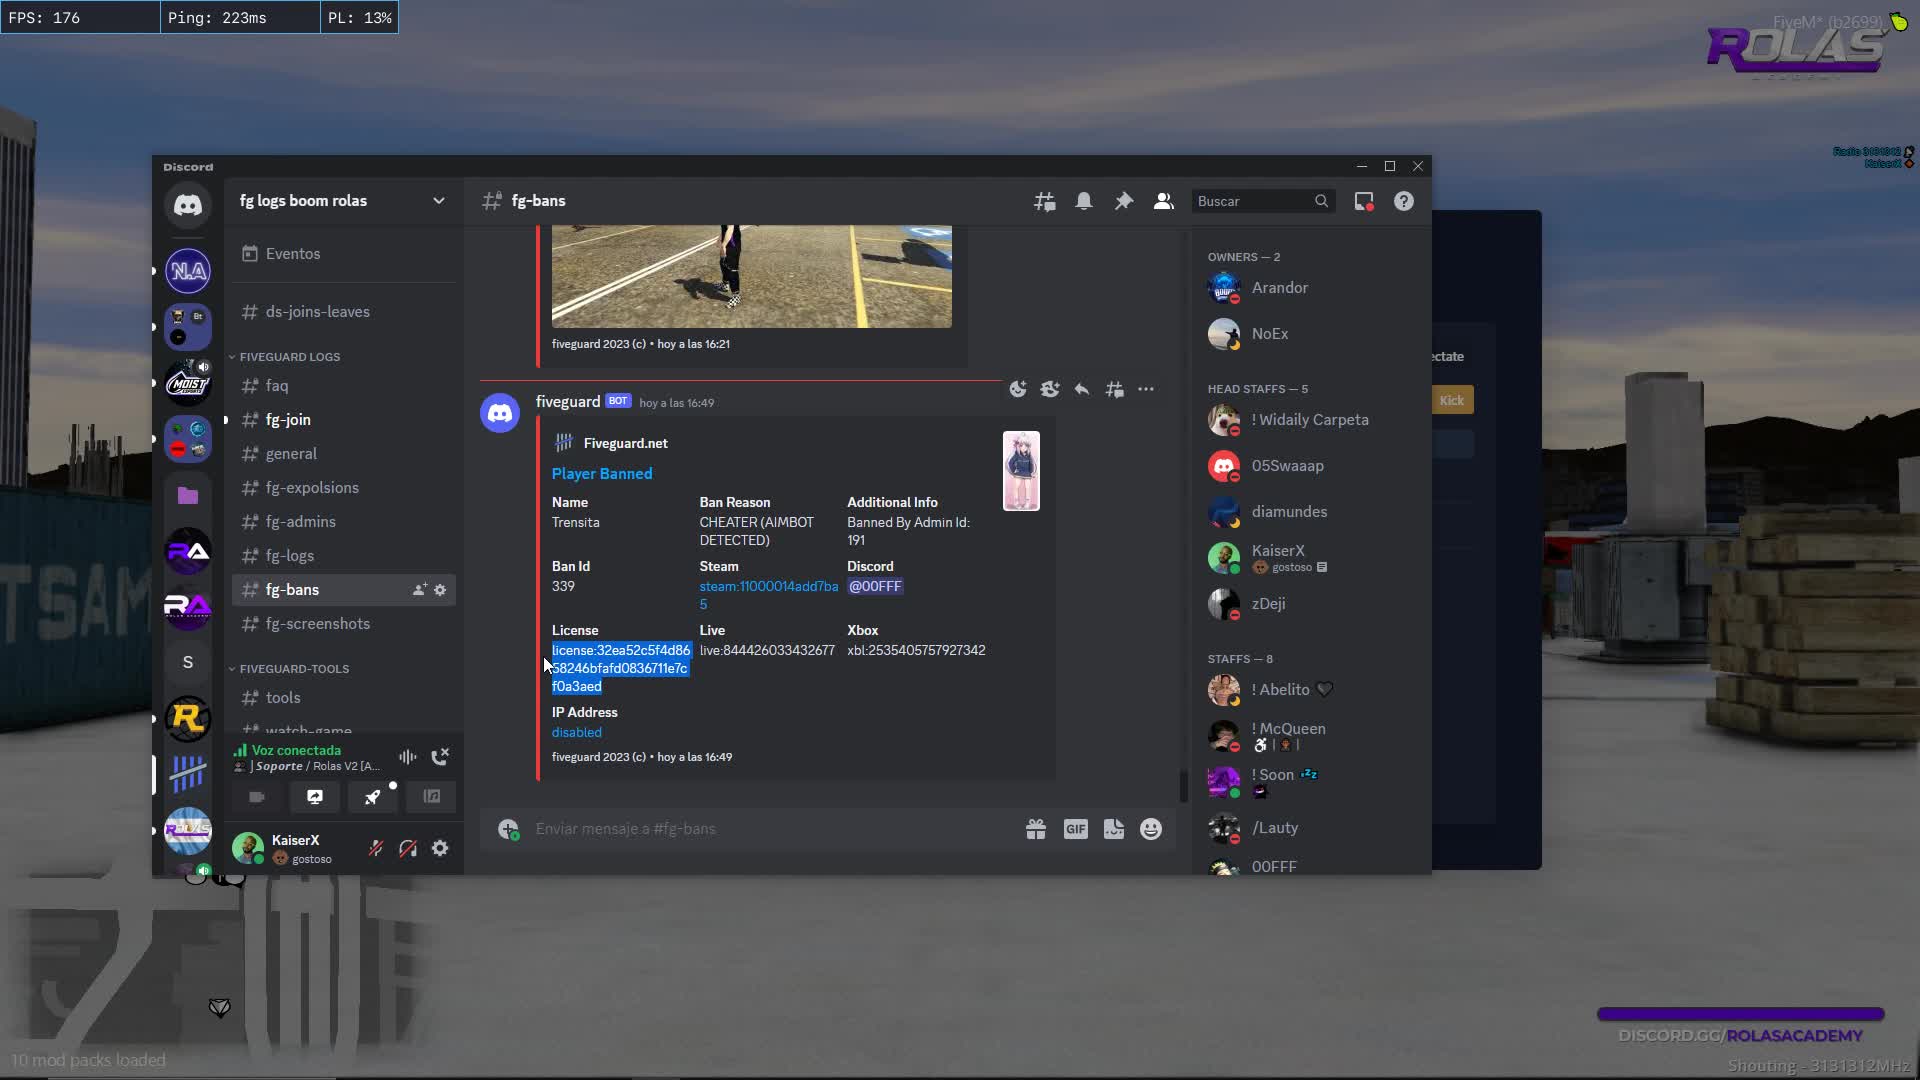Screen dimensions: 1920x1080
Task: Click the steam:11000014add7ba5 link
Action: coord(767,586)
